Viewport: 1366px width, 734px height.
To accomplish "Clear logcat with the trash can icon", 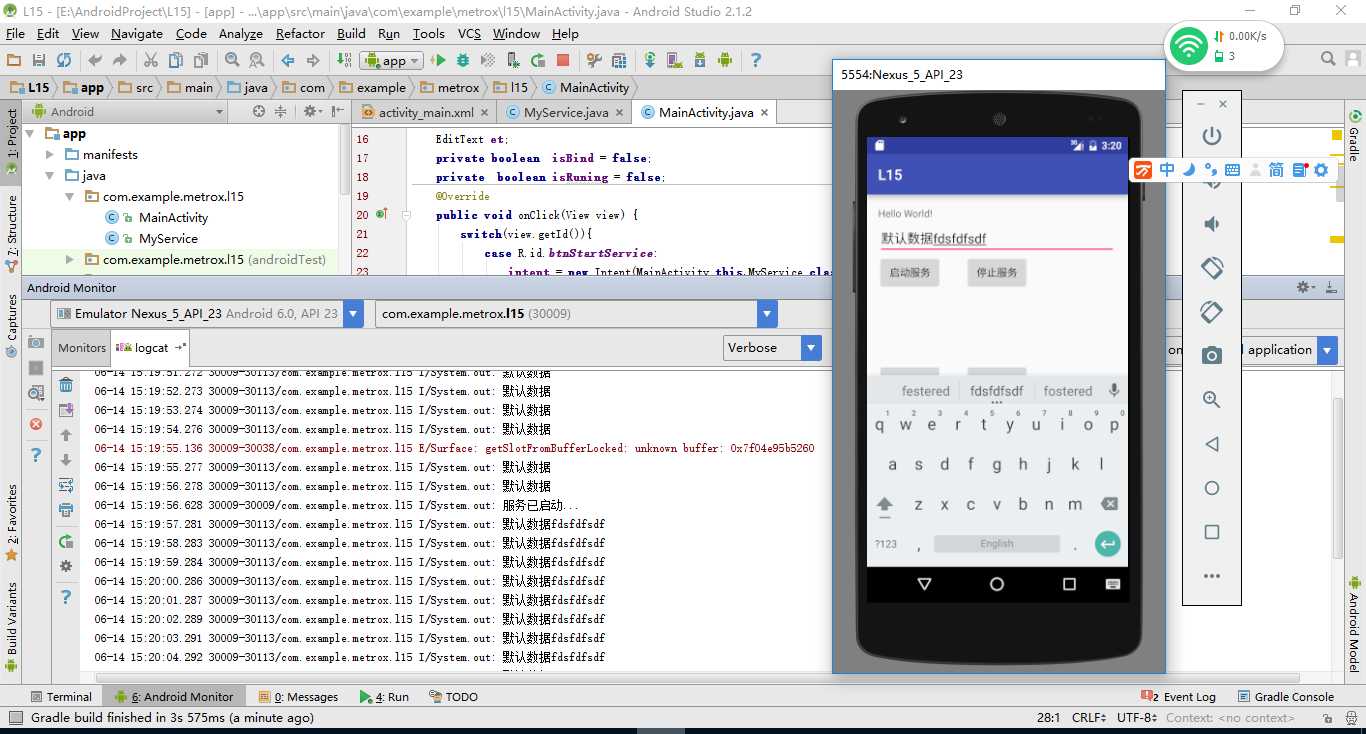I will coord(66,385).
